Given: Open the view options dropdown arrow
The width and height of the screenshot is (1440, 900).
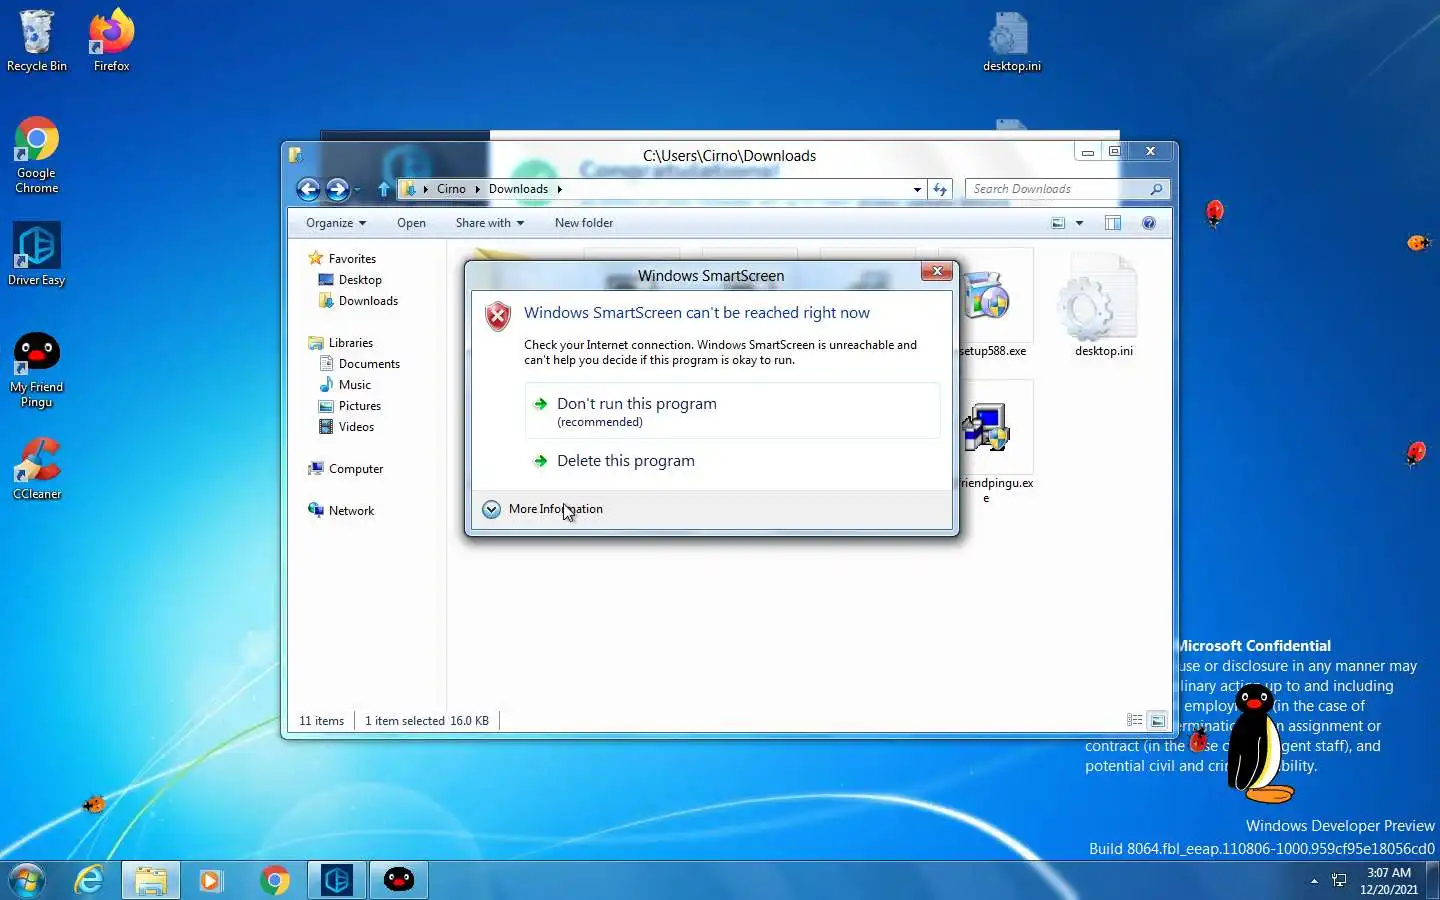Looking at the screenshot, I should (1079, 223).
